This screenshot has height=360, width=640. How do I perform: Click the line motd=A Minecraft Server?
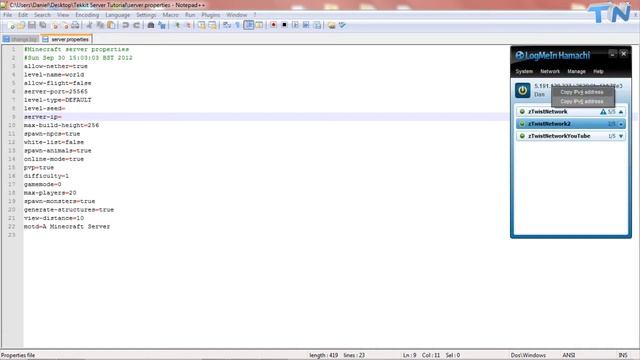point(67,227)
